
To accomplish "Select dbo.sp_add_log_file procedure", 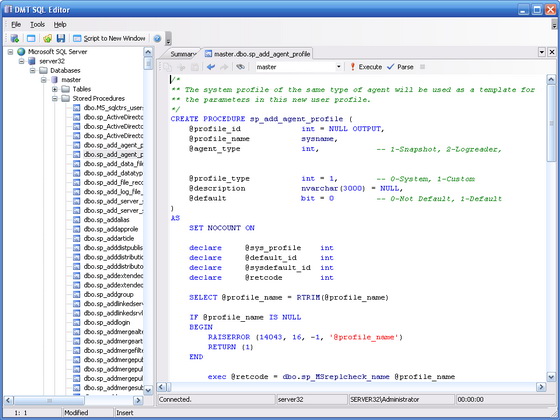I will [x=113, y=192].
